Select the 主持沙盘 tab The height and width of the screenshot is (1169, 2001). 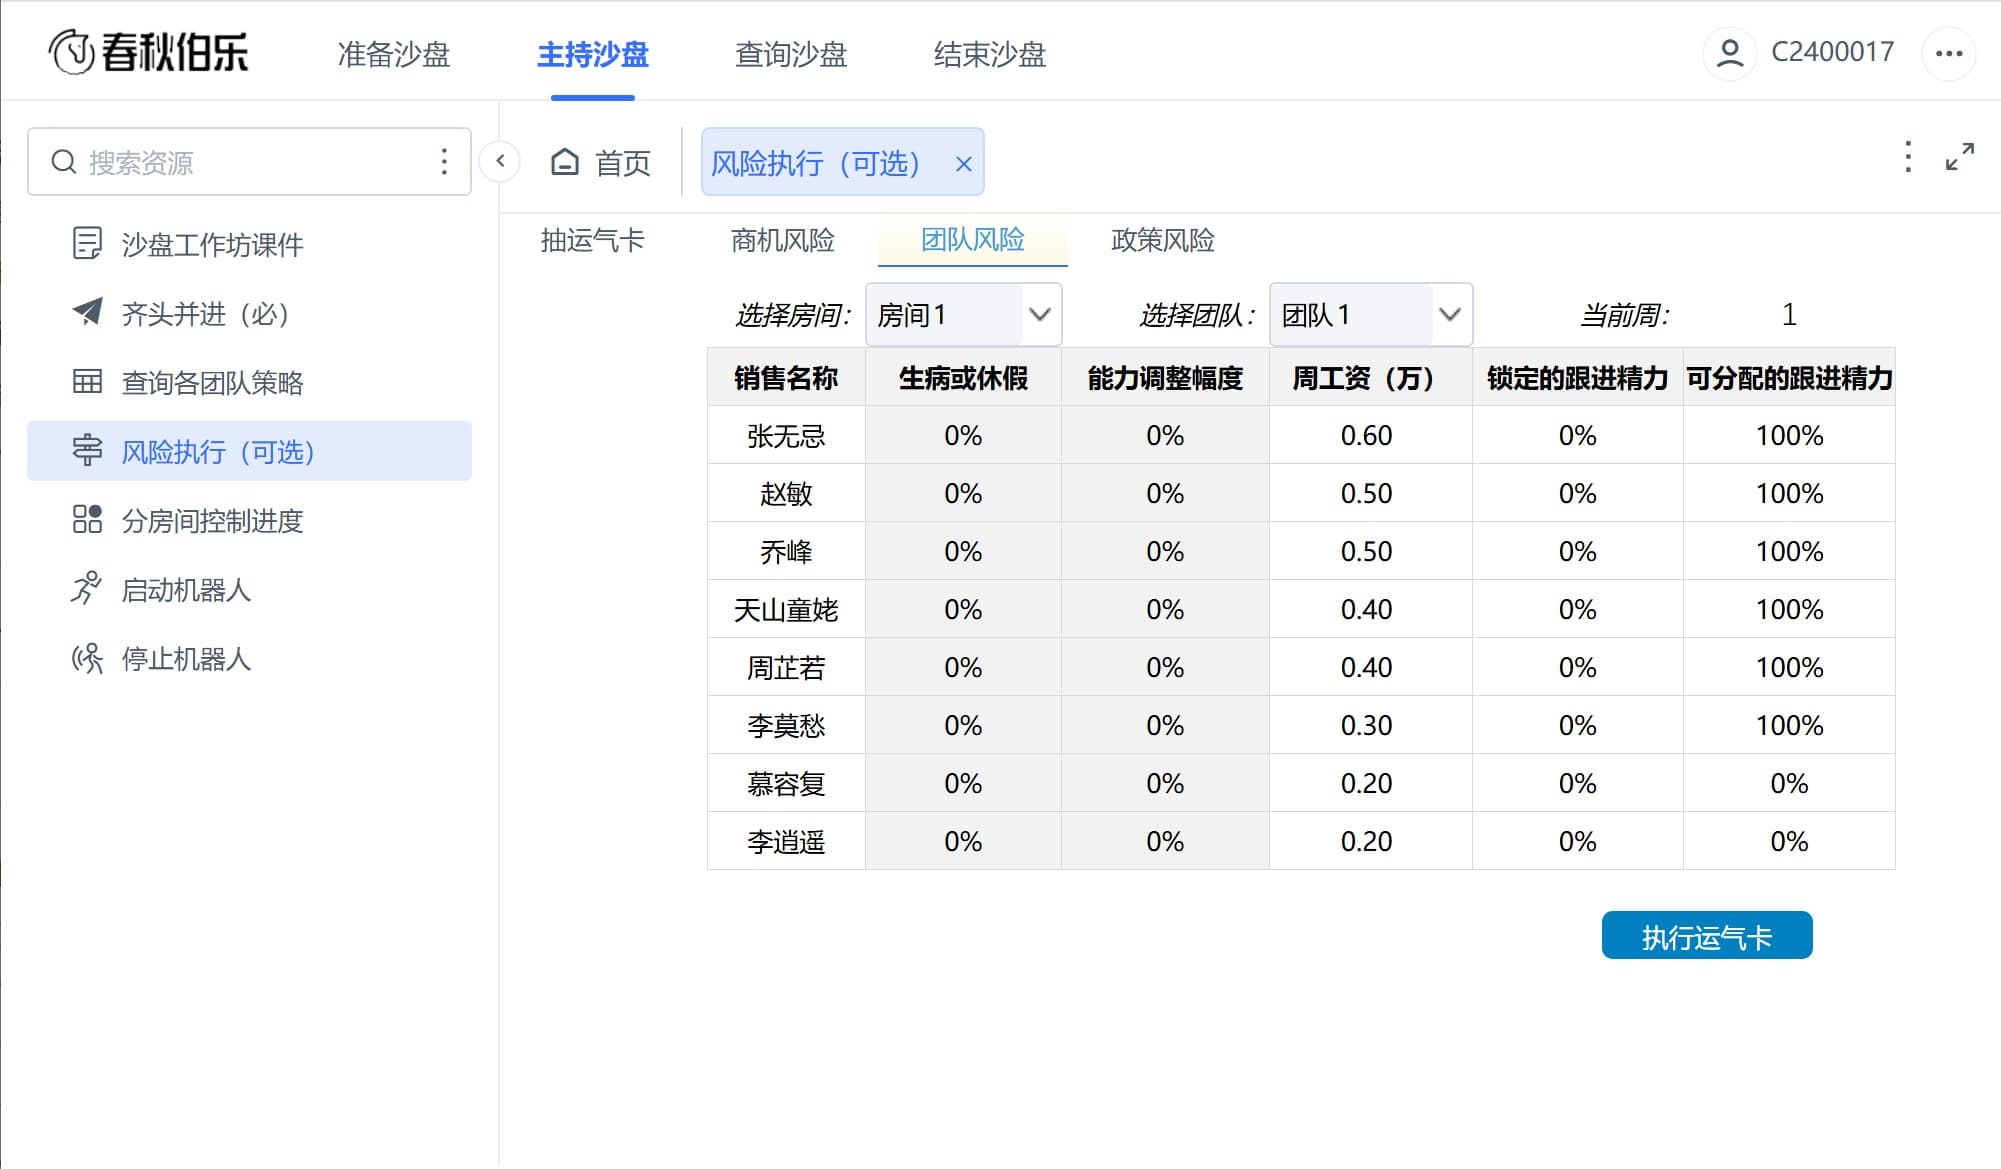click(x=593, y=54)
